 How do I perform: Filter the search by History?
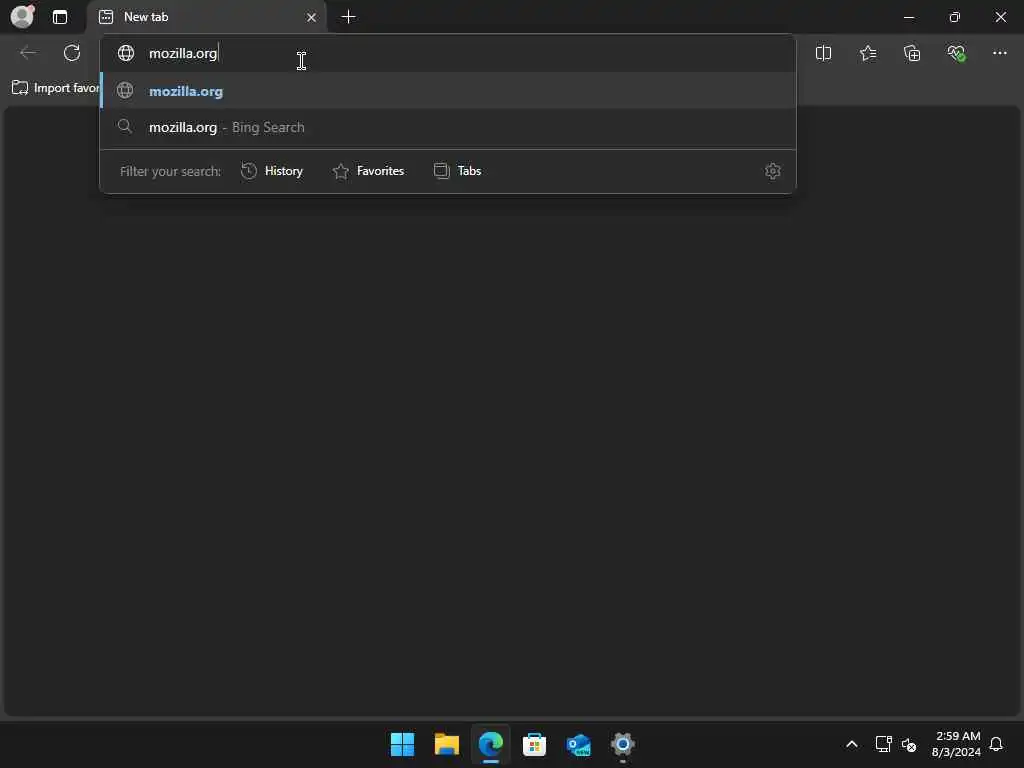point(272,171)
